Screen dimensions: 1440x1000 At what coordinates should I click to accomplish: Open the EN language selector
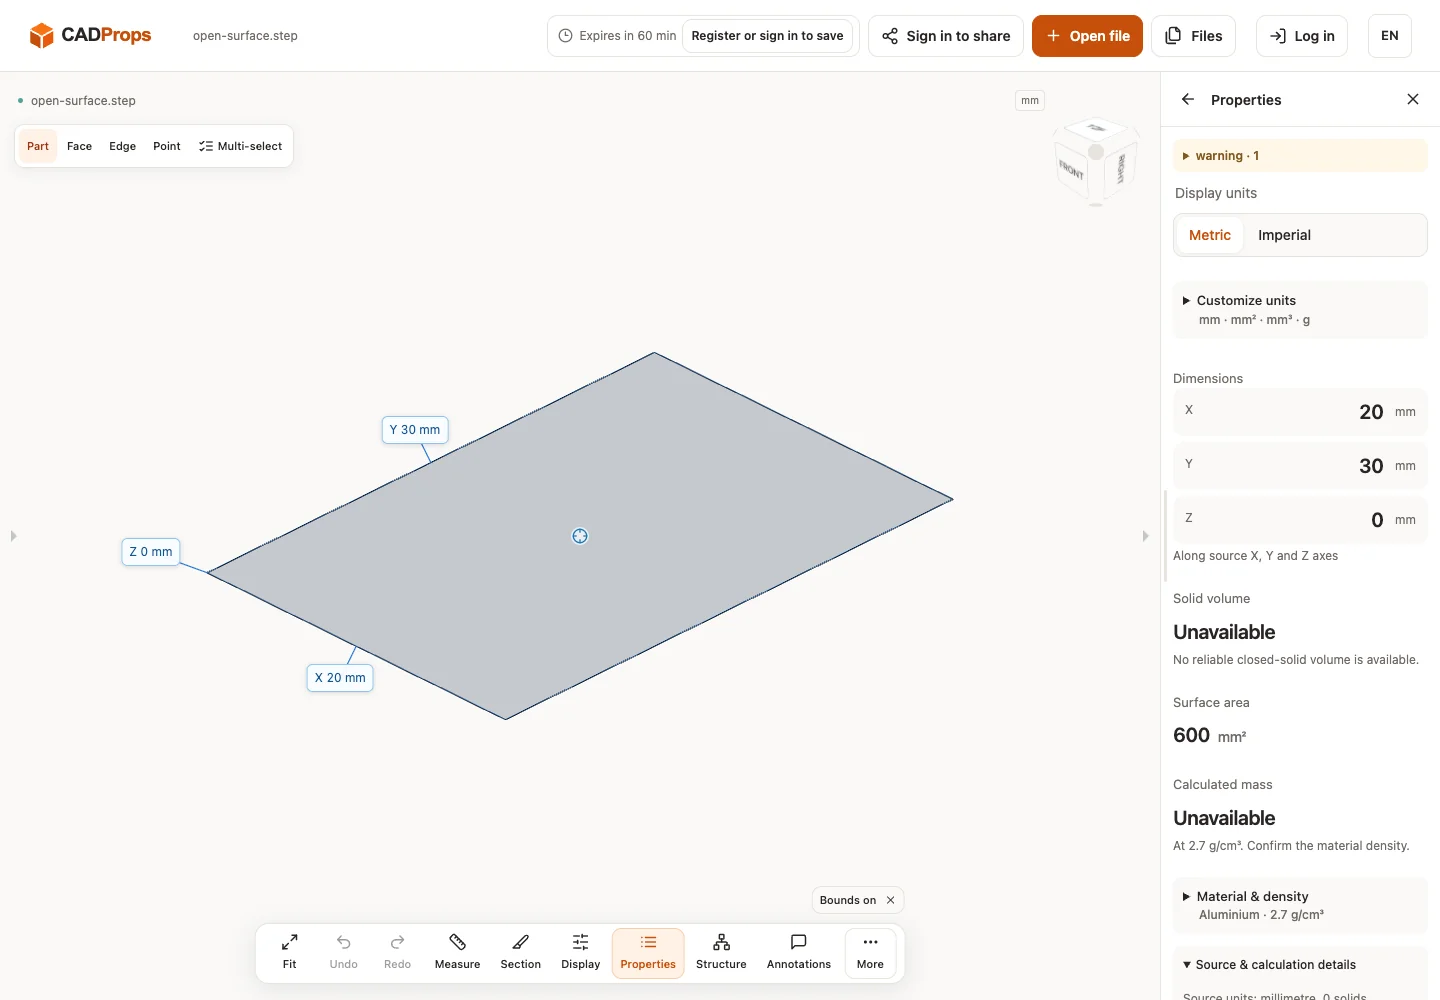(1389, 36)
